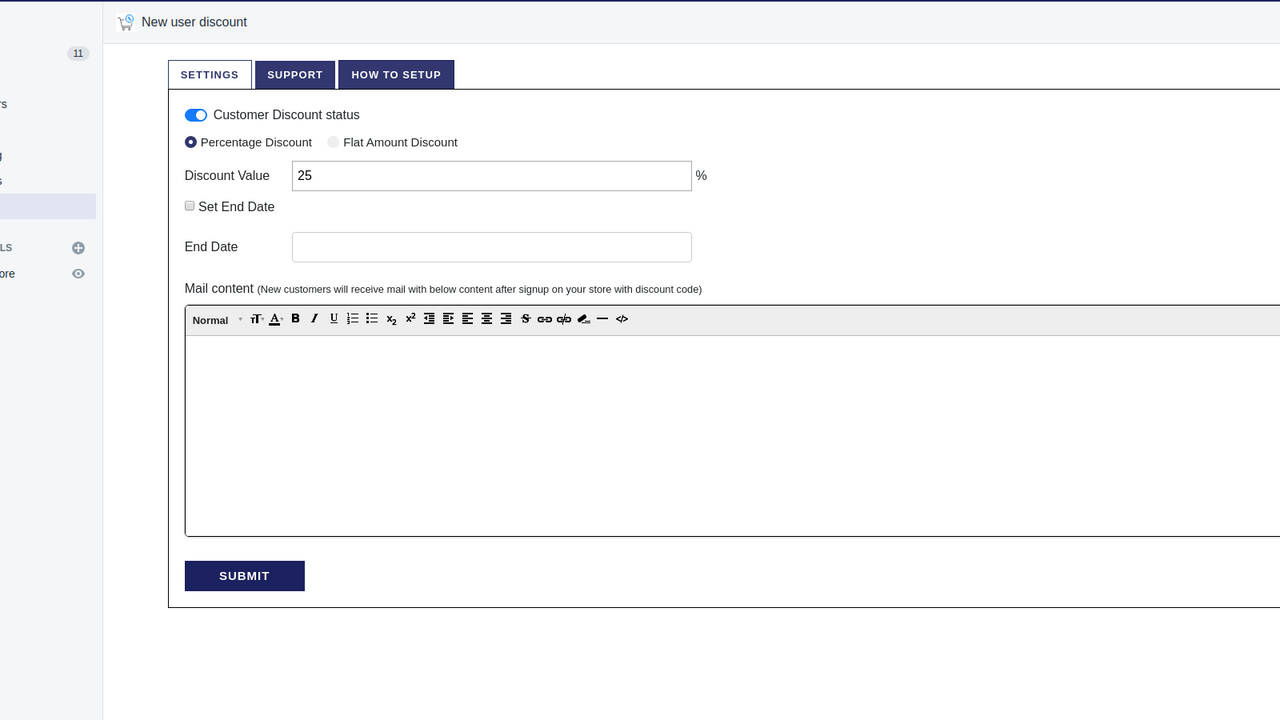The height and width of the screenshot is (720, 1280).
Task: Toggle underline formatting
Action: pyautogui.click(x=334, y=319)
